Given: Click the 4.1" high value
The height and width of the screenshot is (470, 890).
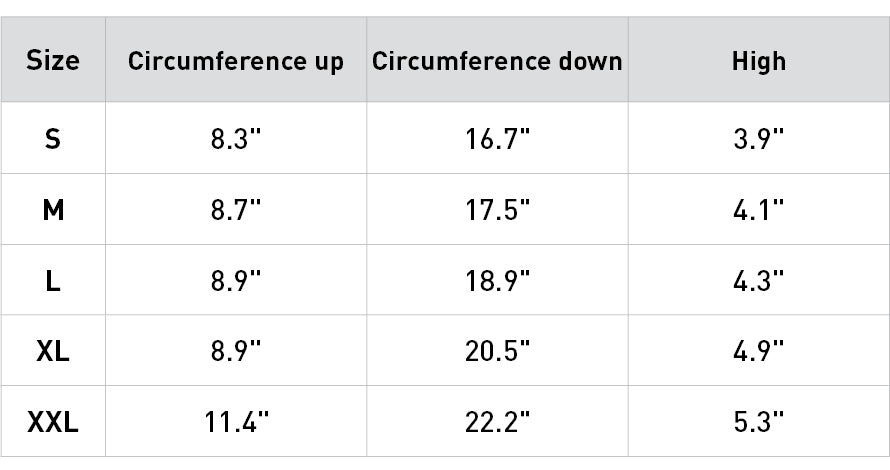Looking at the screenshot, I should (758, 210).
